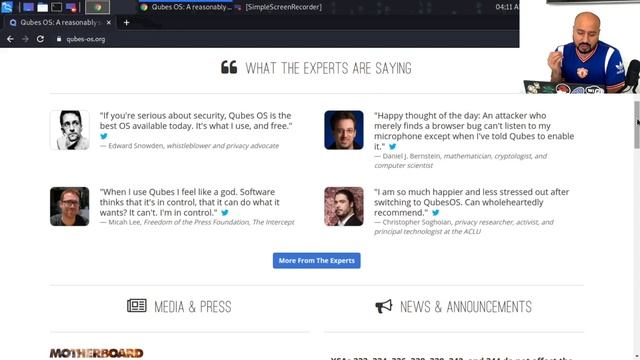Click the qubes-os.org address bar
This screenshot has height=360, width=640.
tap(86, 39)
